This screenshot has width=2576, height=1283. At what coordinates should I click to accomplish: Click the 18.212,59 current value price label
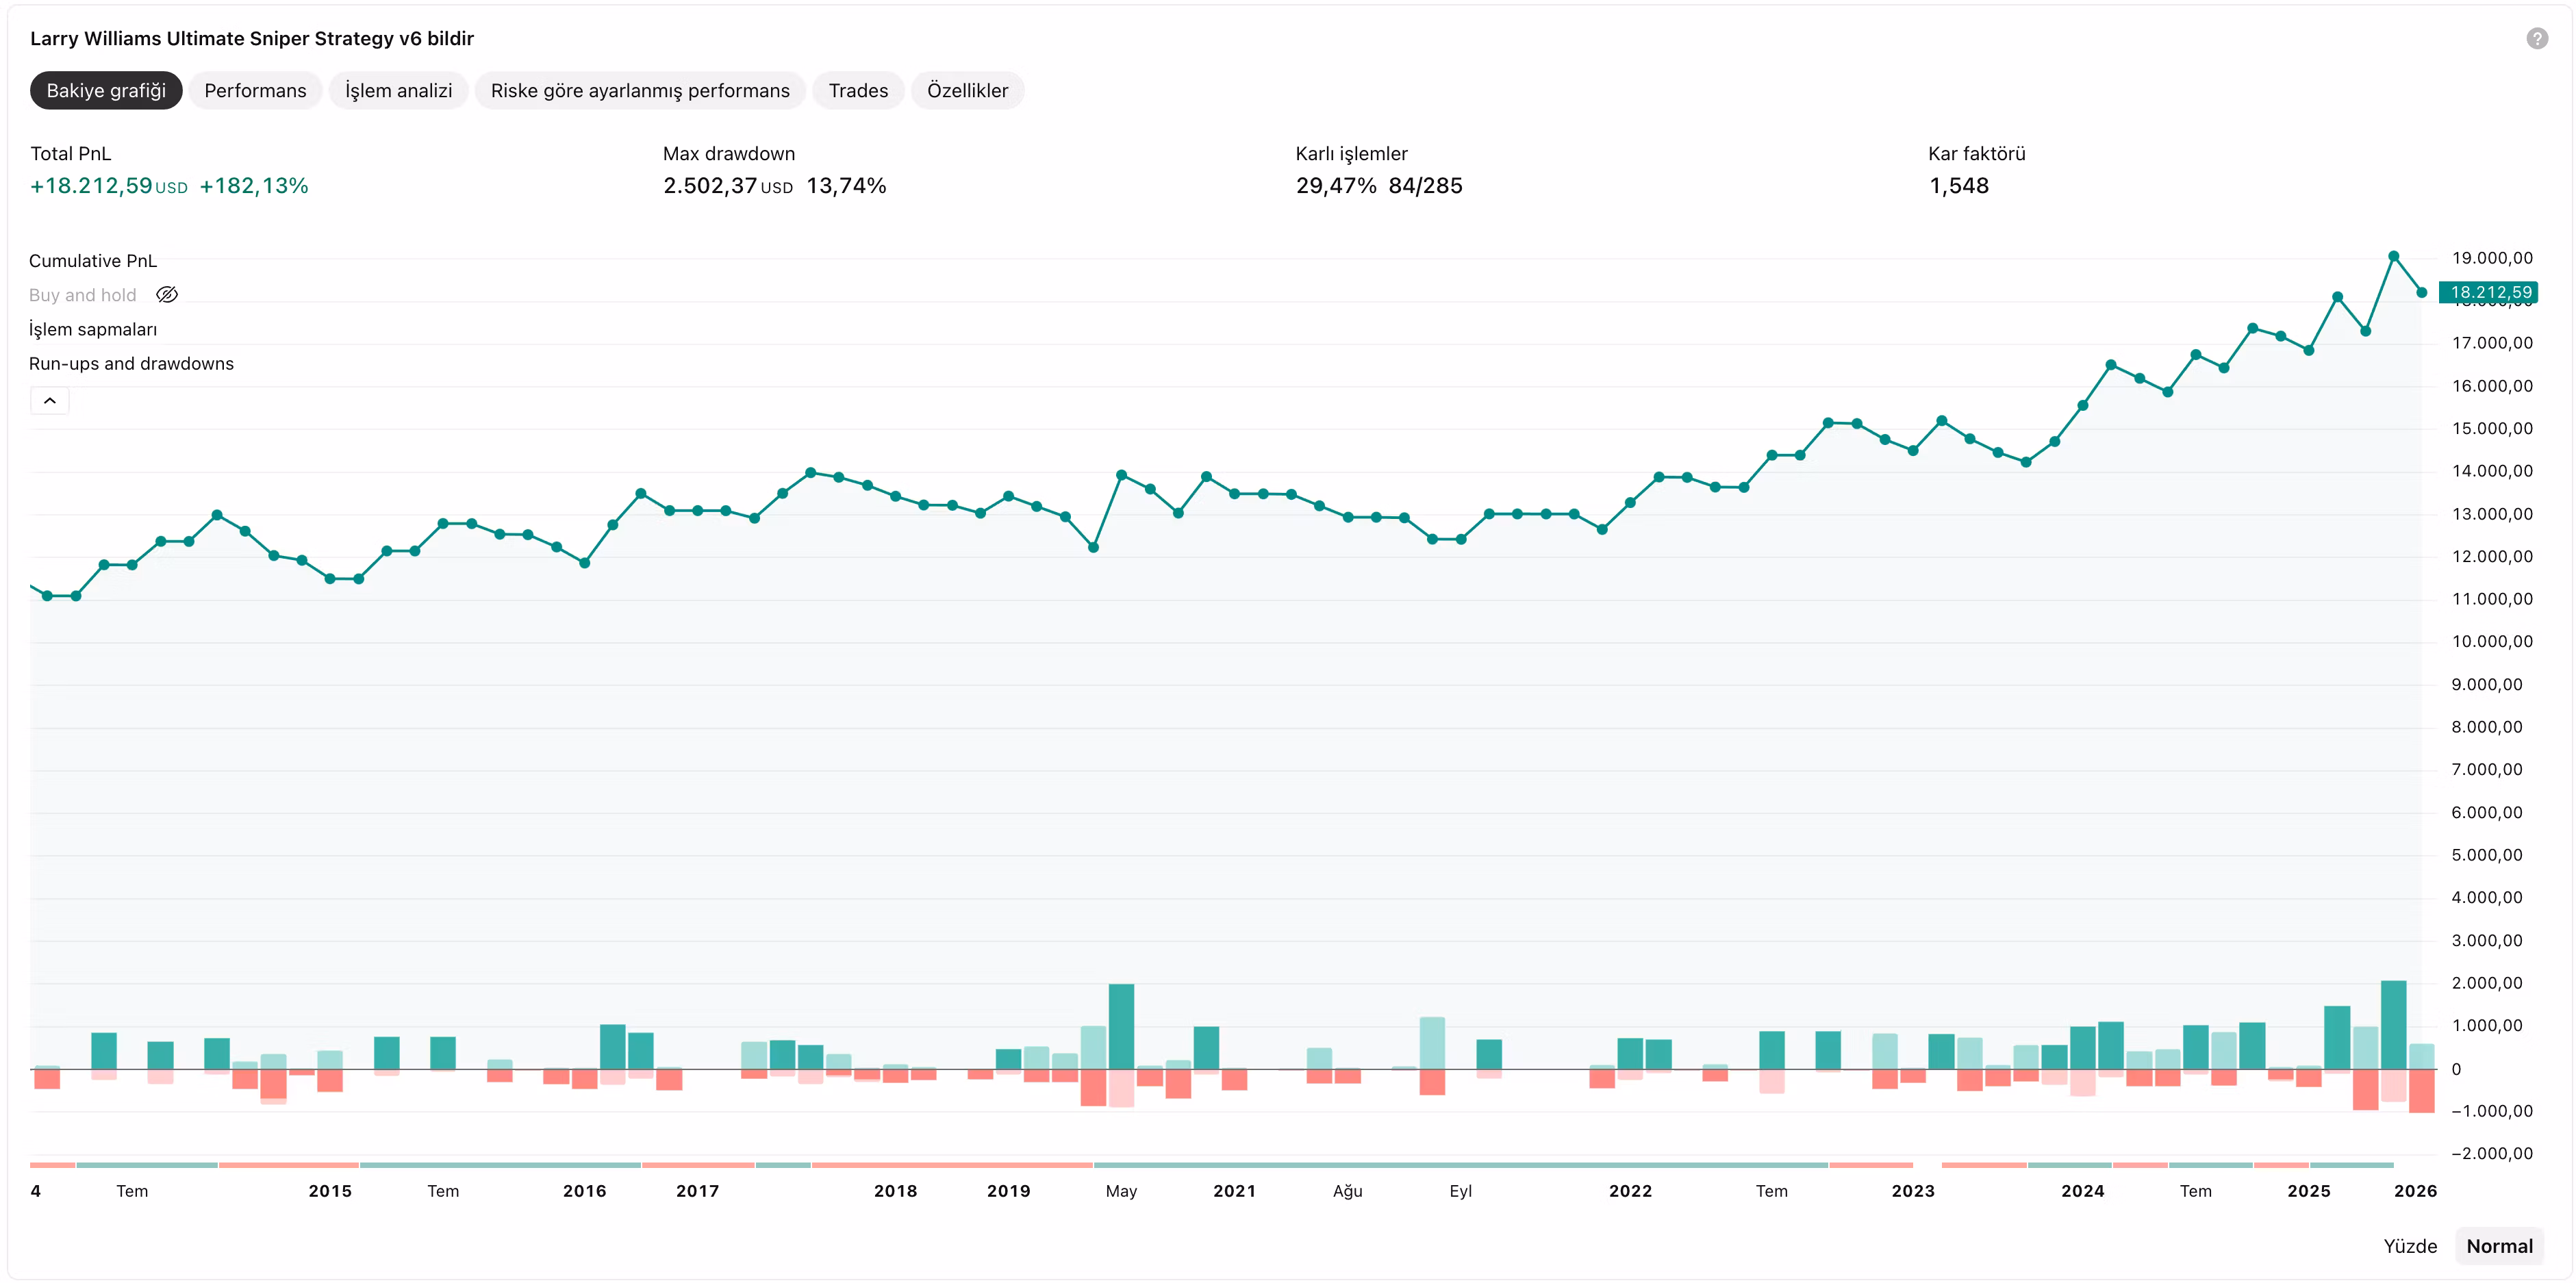coord(2489,293)
